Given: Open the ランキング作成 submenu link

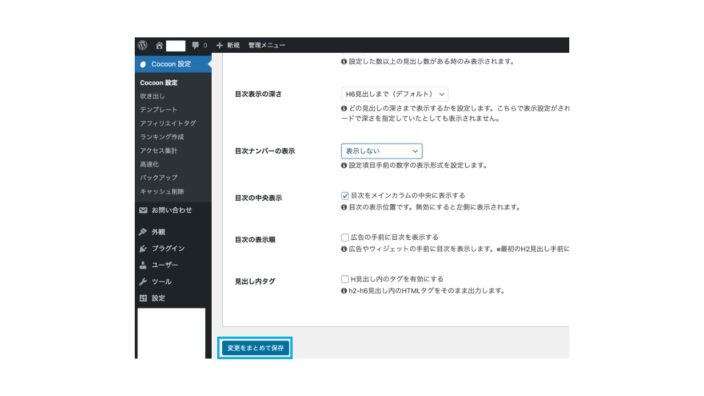Looking at the screenshot, I should 162,136.
